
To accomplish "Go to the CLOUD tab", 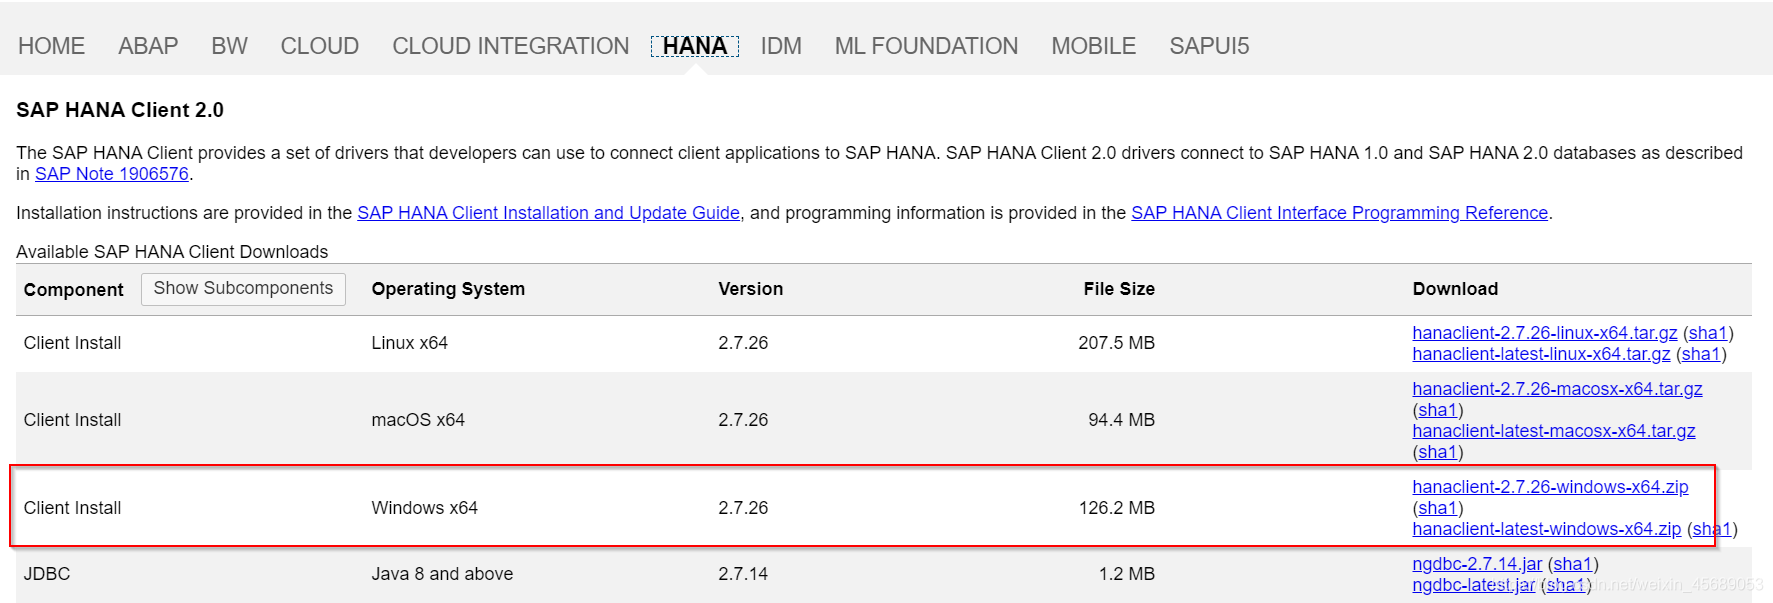I will point(319,46).
